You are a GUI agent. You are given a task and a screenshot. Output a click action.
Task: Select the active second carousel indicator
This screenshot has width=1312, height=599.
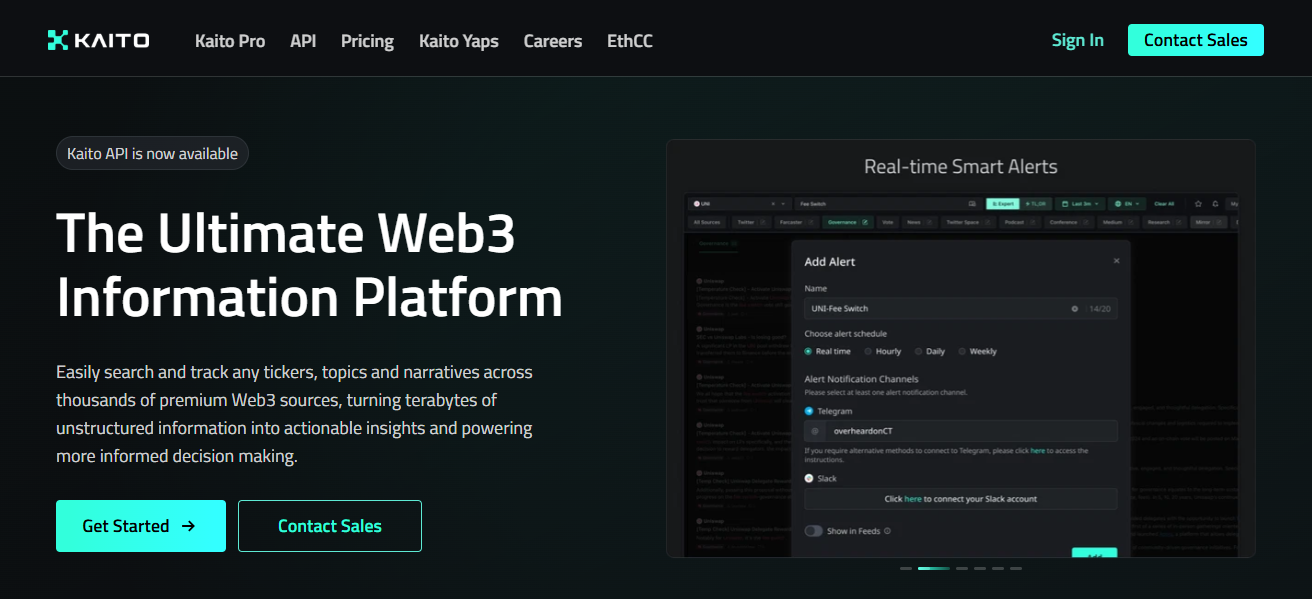click(933, 568)
